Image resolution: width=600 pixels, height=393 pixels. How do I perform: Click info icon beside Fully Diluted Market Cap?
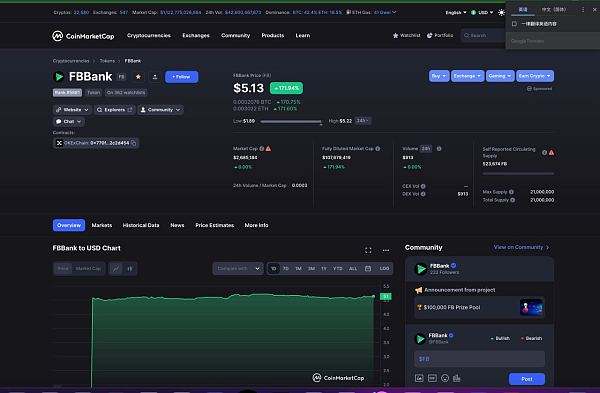coord(378,148)
